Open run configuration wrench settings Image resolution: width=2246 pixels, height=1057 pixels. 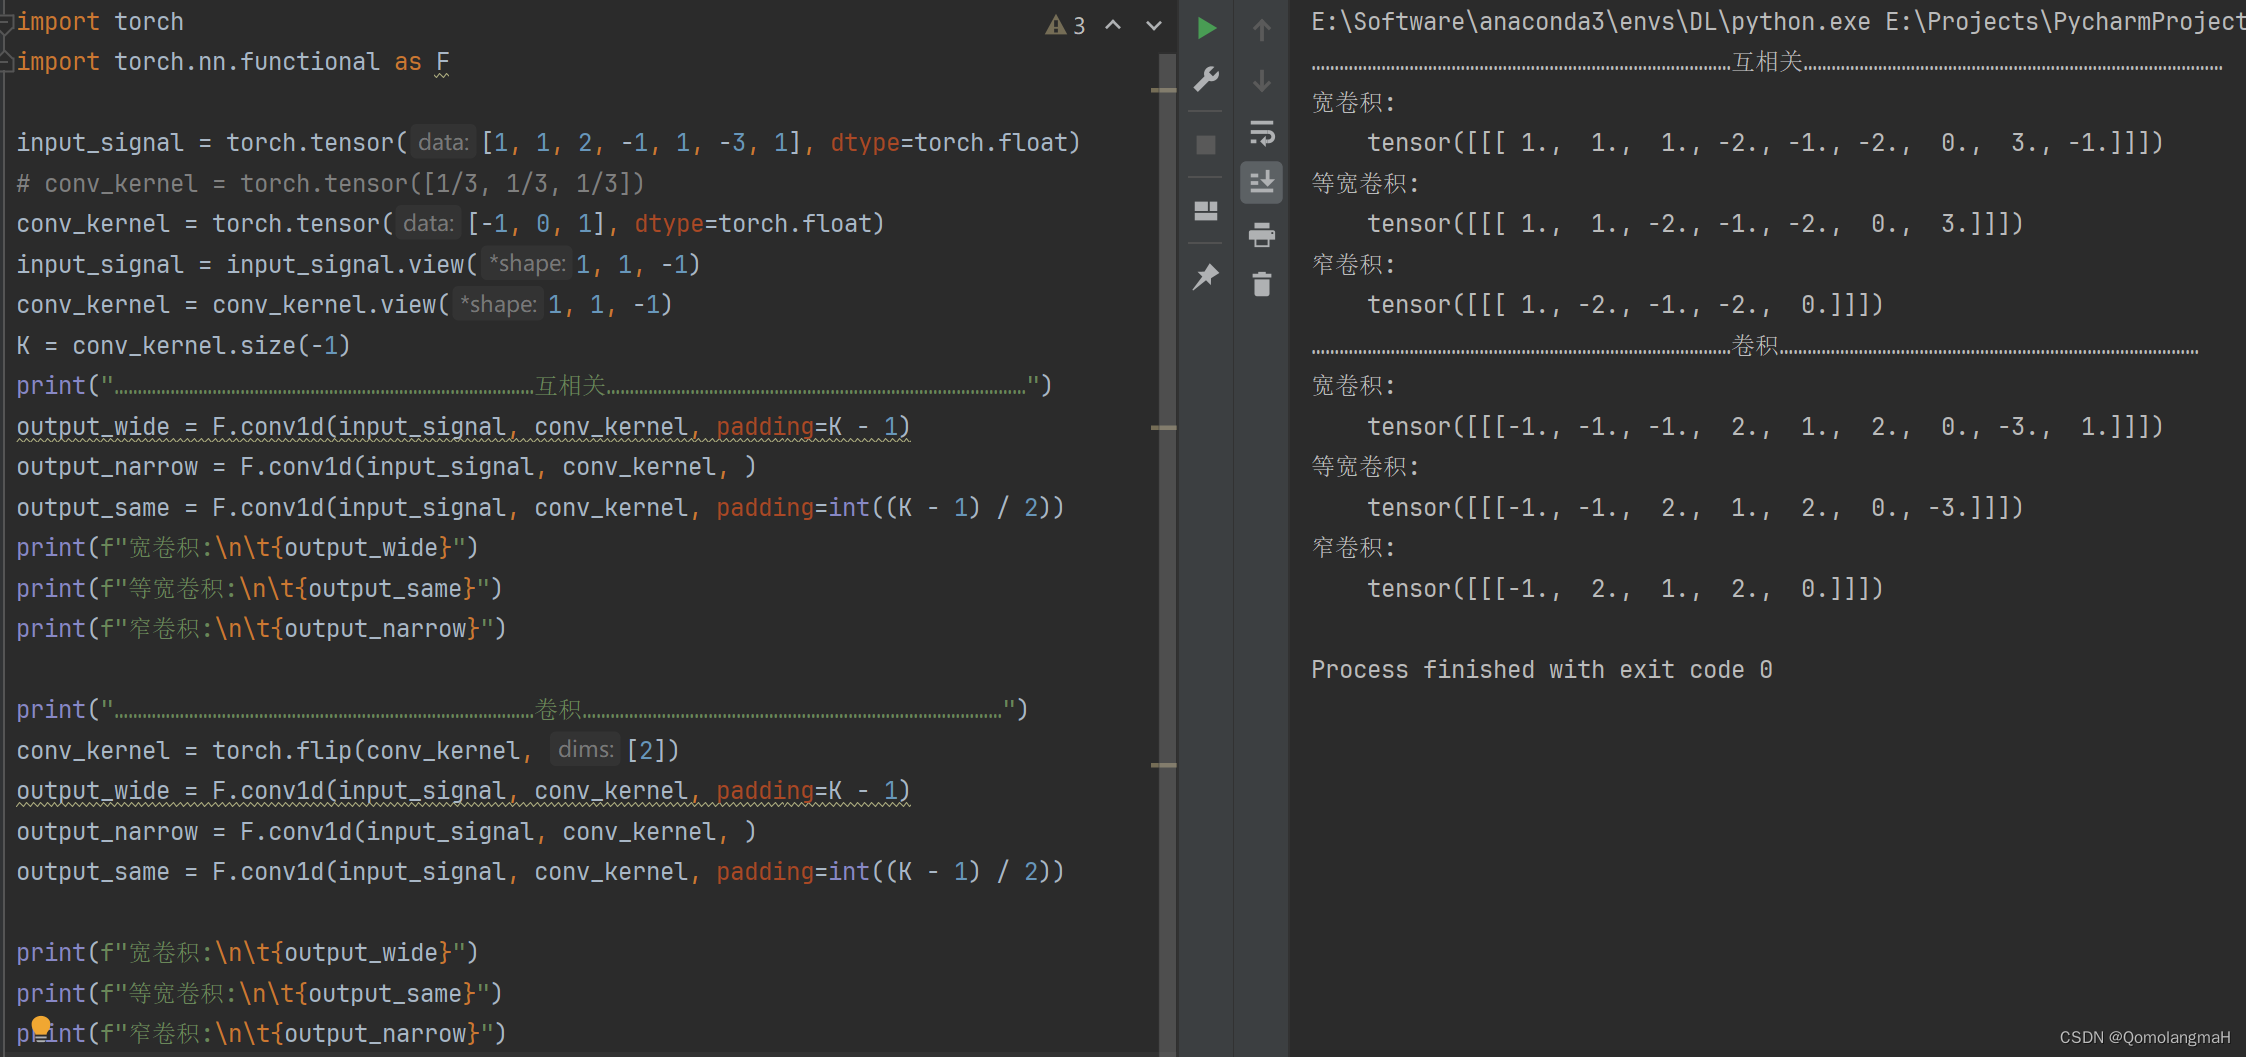[x=1207, y=79]
